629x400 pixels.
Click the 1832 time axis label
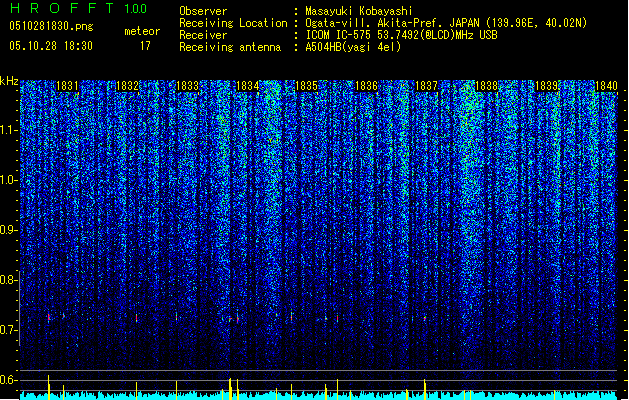click(127, 86)
